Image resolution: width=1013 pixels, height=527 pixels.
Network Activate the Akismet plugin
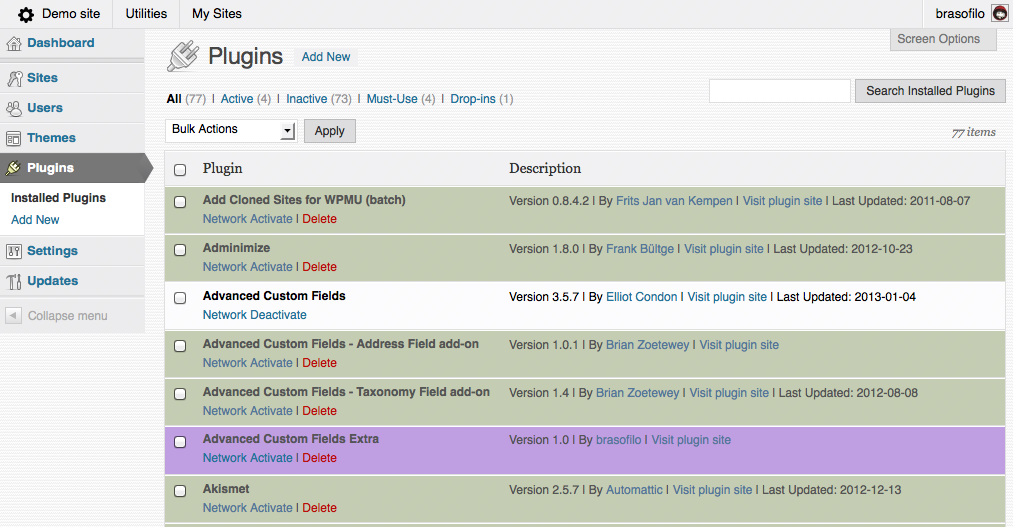[x=247, y=508]
